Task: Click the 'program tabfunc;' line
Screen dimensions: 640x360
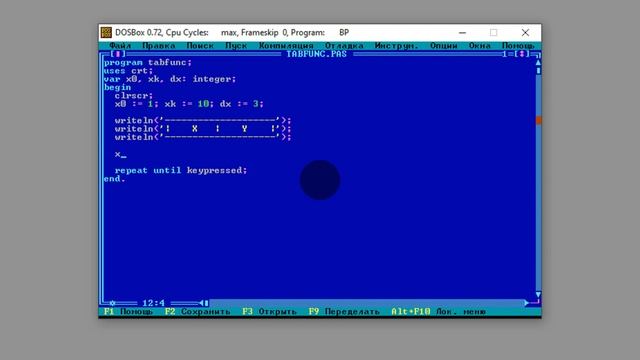Action: [148, 62]
